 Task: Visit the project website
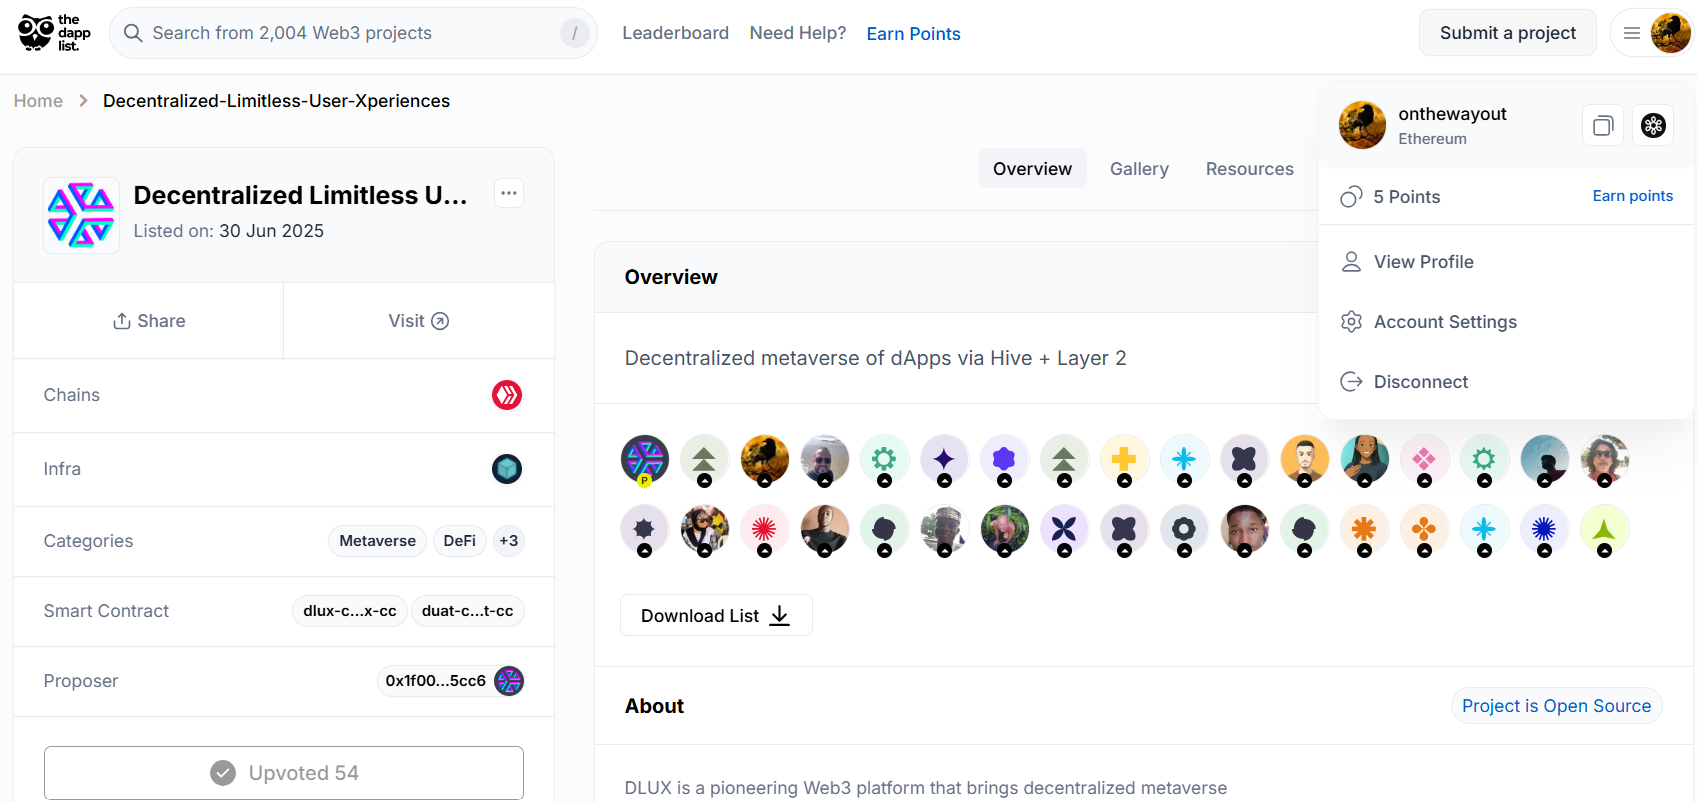click(x=419, y=321)
